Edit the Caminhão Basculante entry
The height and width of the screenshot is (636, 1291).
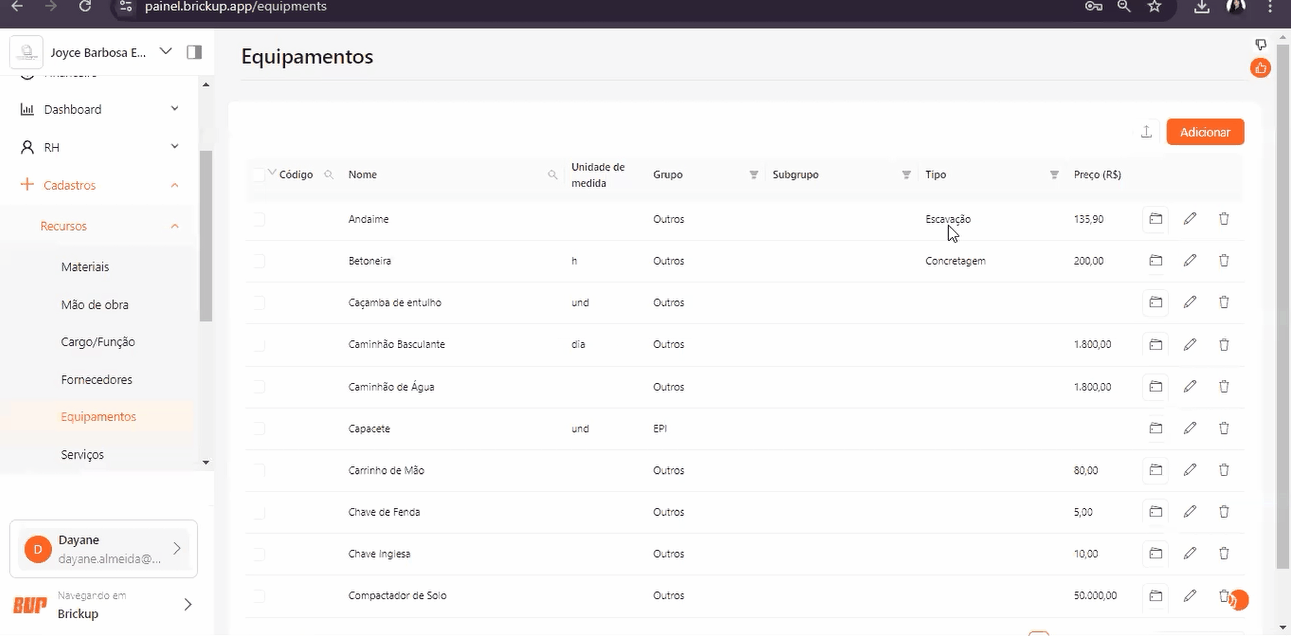pyautogui.click(x=1190, y=344)
